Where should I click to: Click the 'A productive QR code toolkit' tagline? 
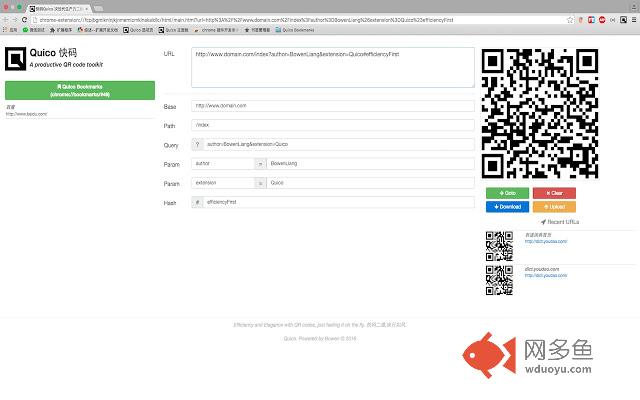66,64
